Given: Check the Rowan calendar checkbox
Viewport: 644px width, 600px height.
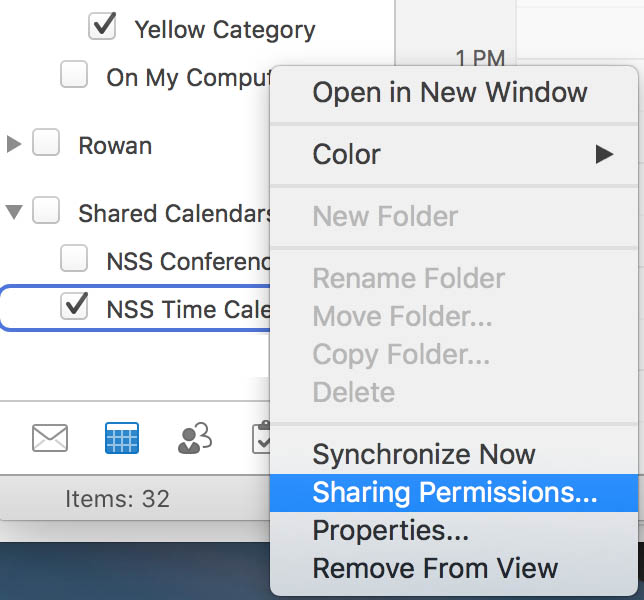Looking at the screenshot, I should click(x=46, y=142).
